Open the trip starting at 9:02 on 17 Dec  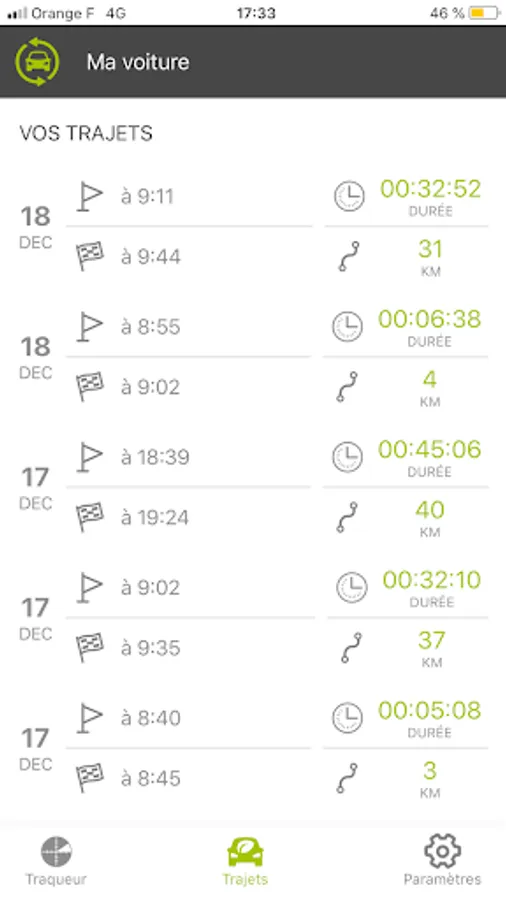coord(150,588)
